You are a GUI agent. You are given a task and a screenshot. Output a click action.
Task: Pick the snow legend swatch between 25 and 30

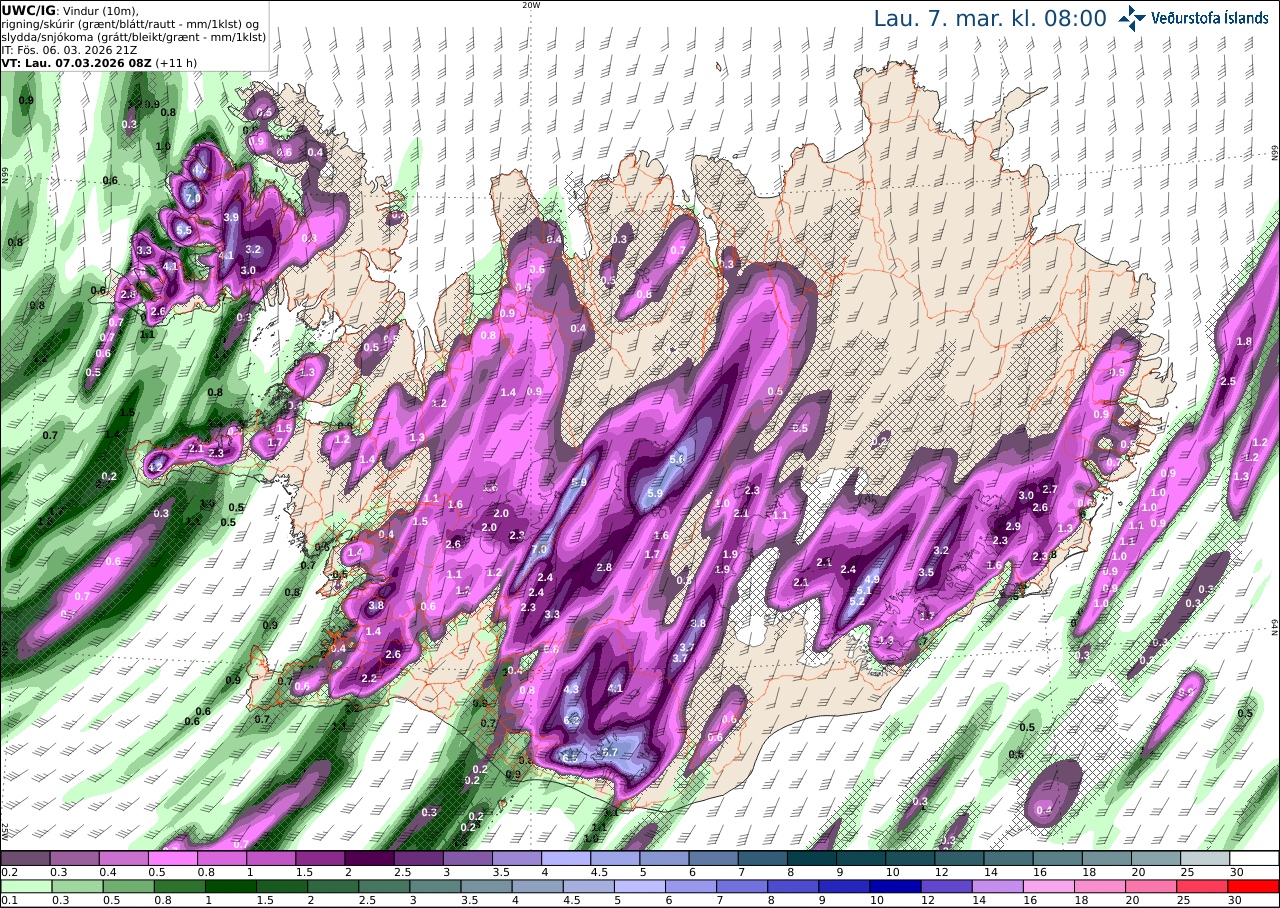coord(1205,858)
